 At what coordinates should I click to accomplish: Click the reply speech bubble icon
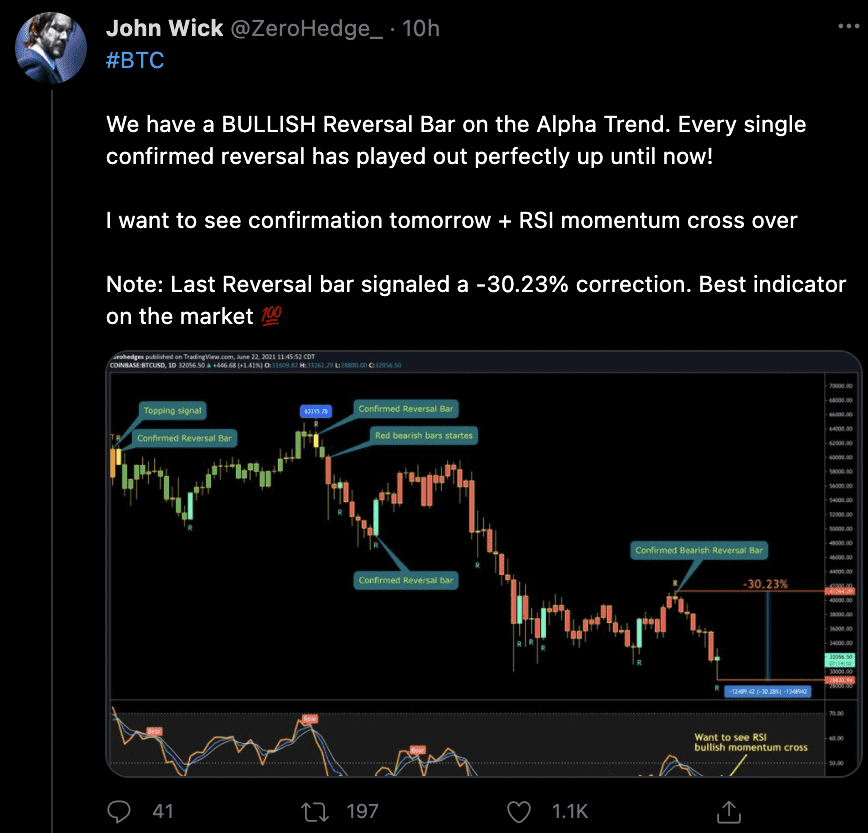tap(120, 810)
